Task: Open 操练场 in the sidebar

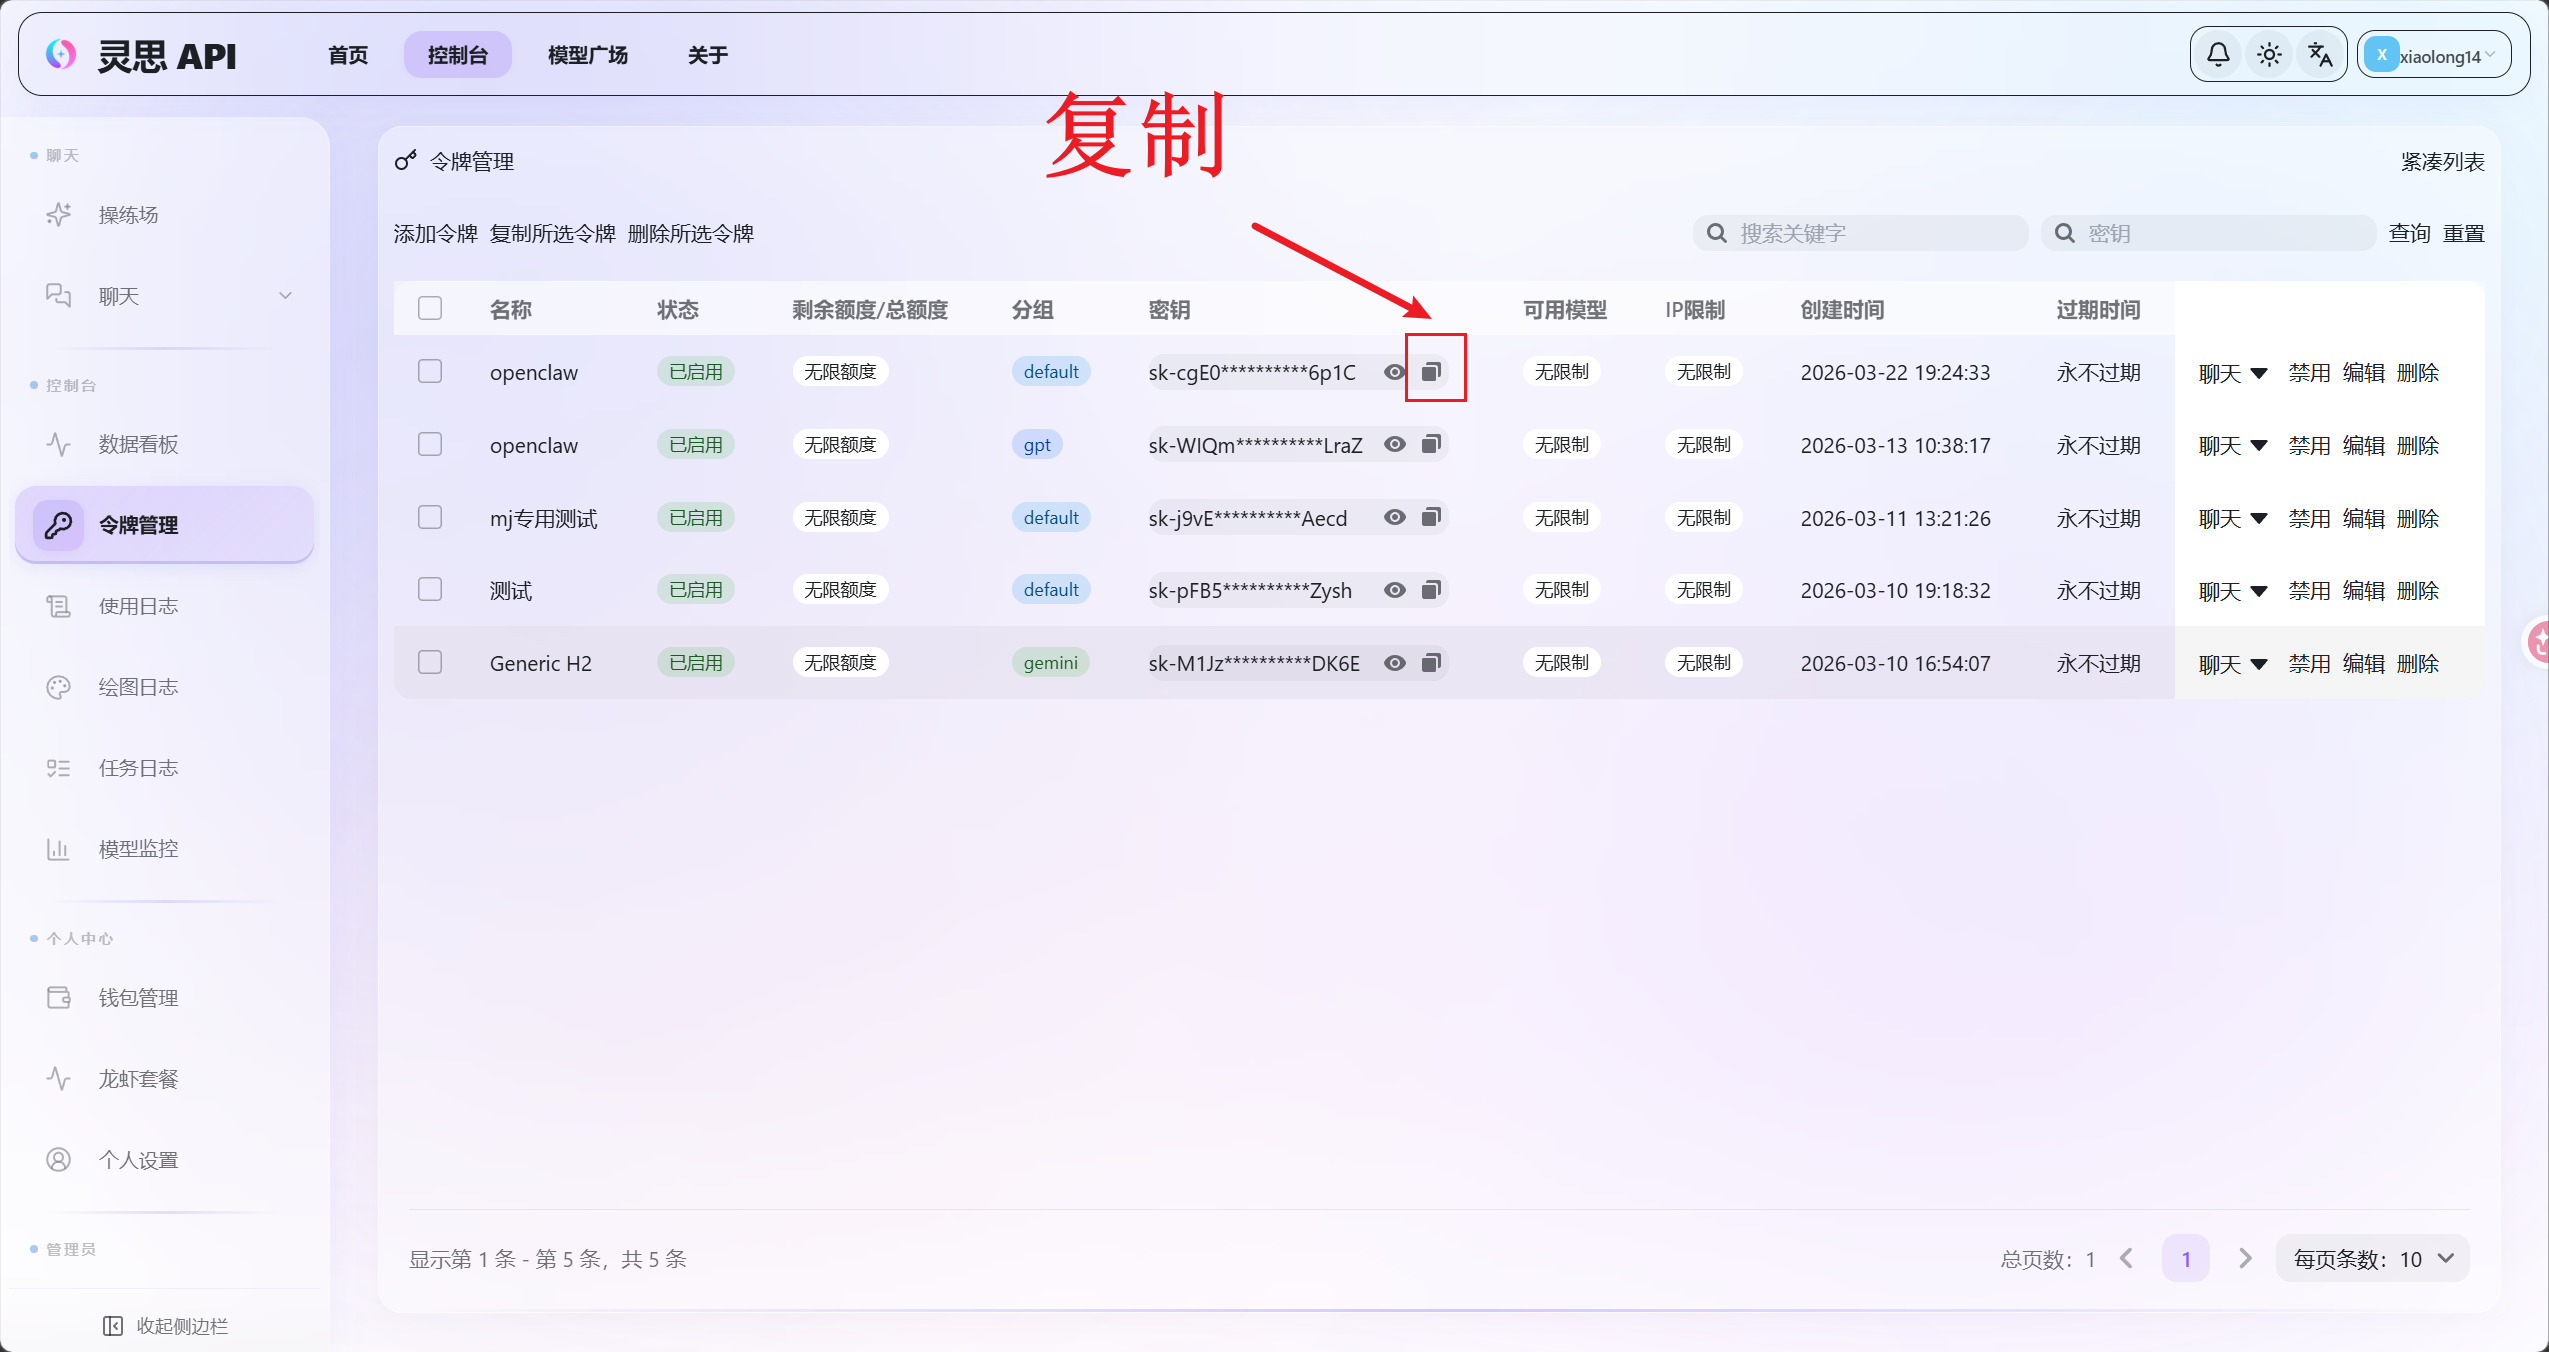Action: (165, 215)
